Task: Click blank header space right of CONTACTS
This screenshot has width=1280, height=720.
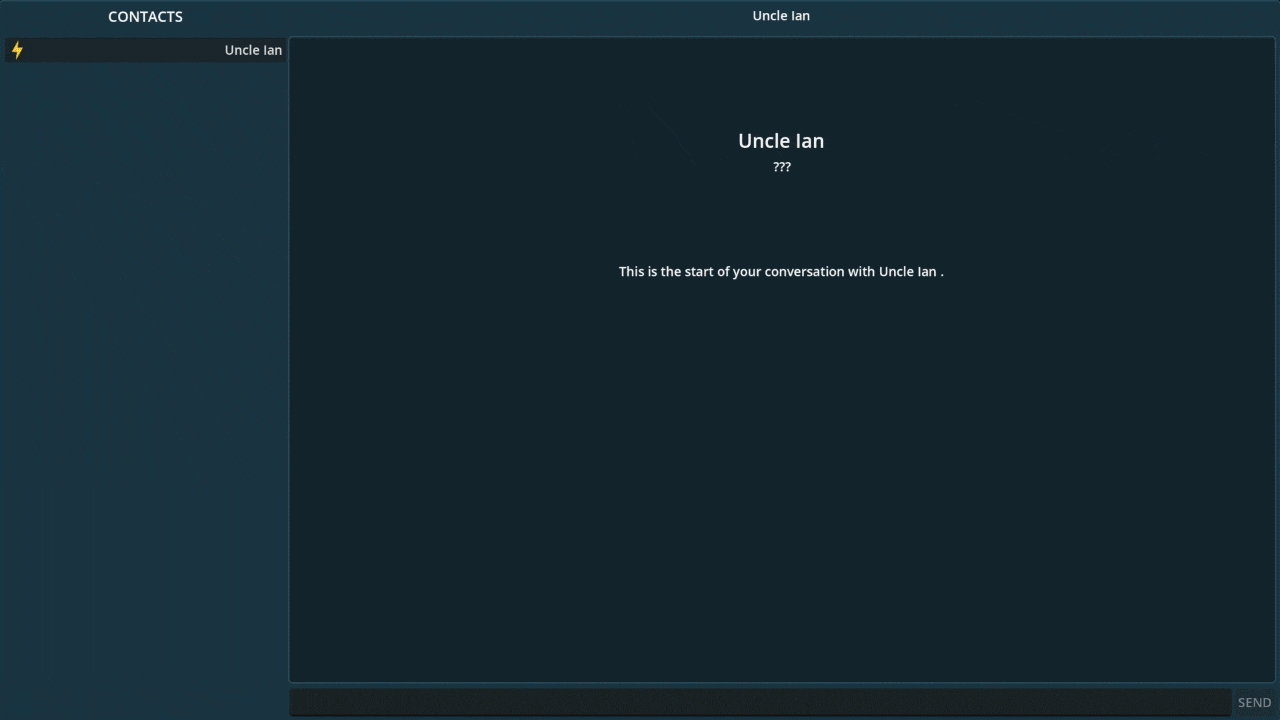Action: point(240,17)
